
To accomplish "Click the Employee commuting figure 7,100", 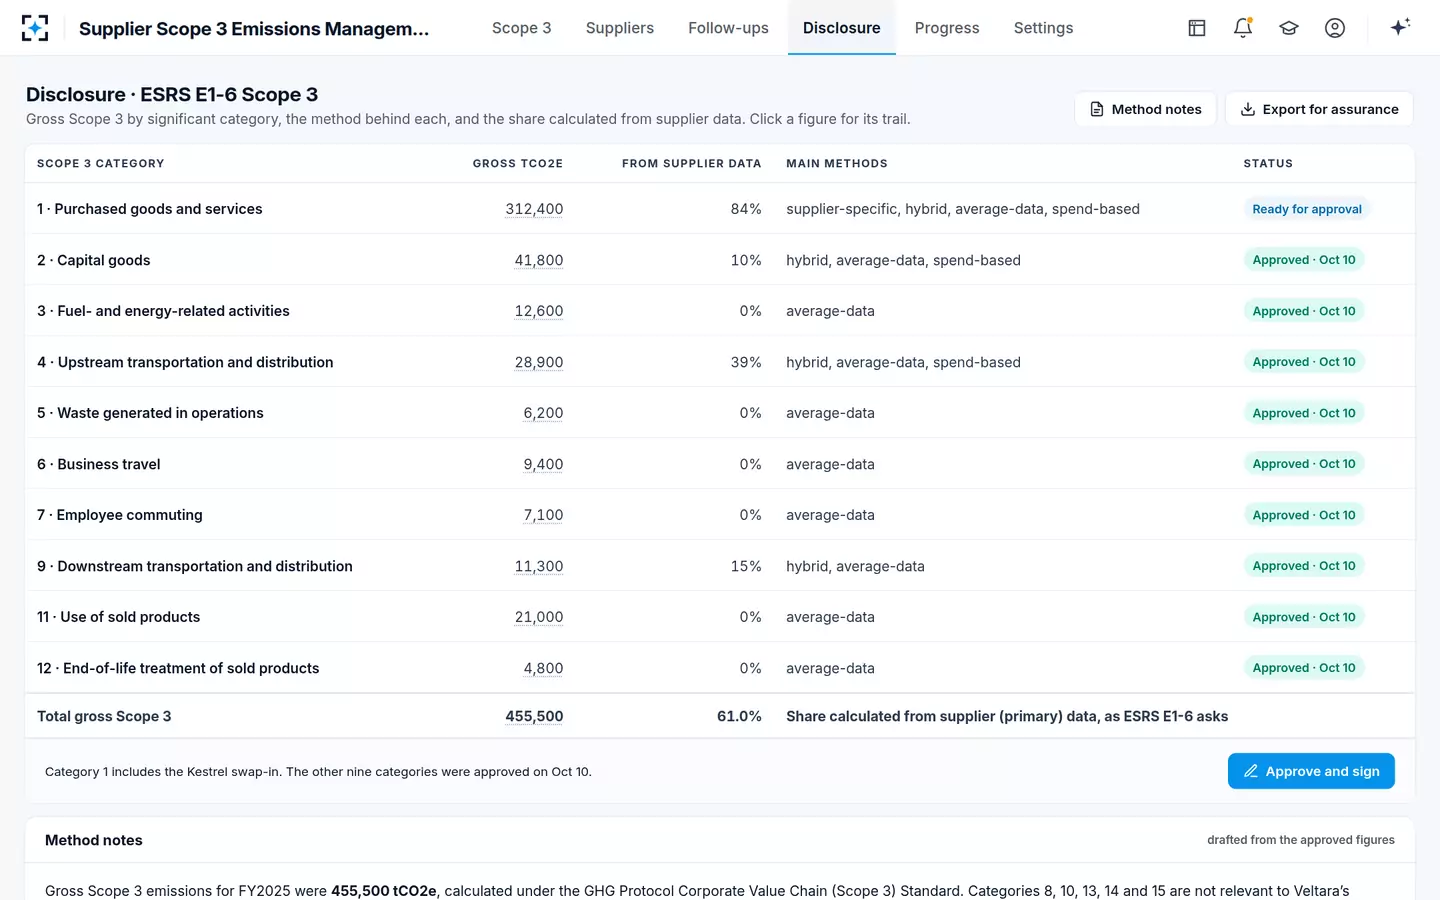I will click(543, 515).
